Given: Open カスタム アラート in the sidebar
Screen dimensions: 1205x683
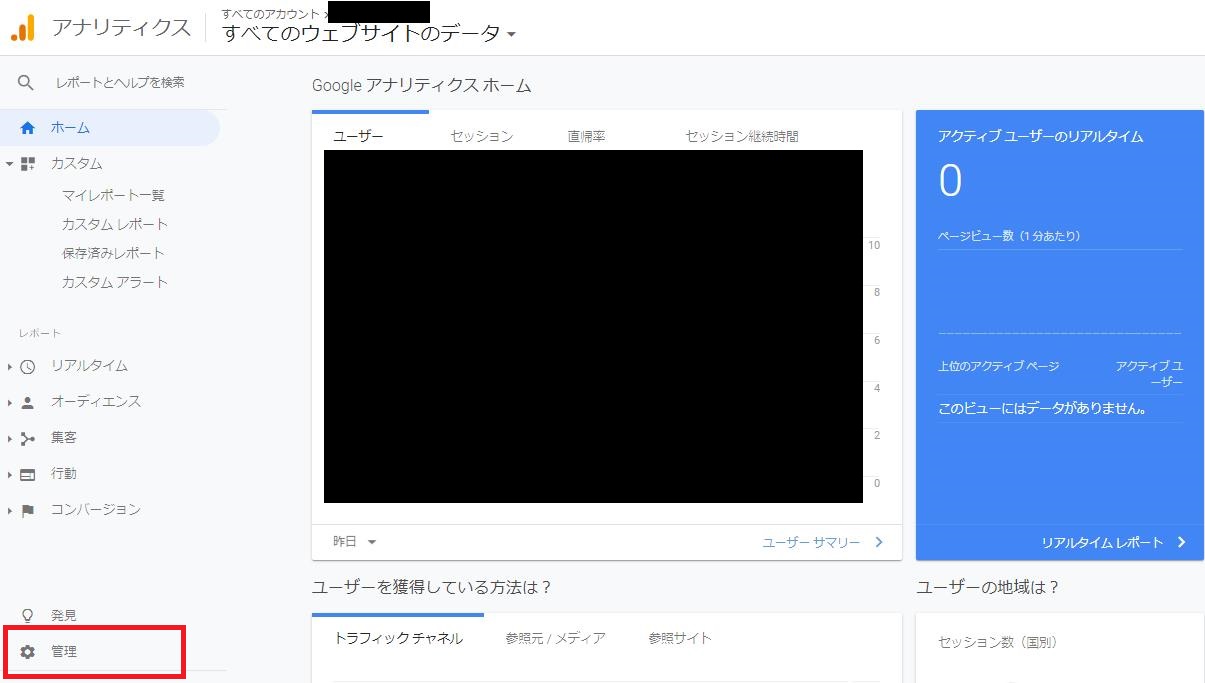Looking at the screenshot, I should [x=115, y=282].
